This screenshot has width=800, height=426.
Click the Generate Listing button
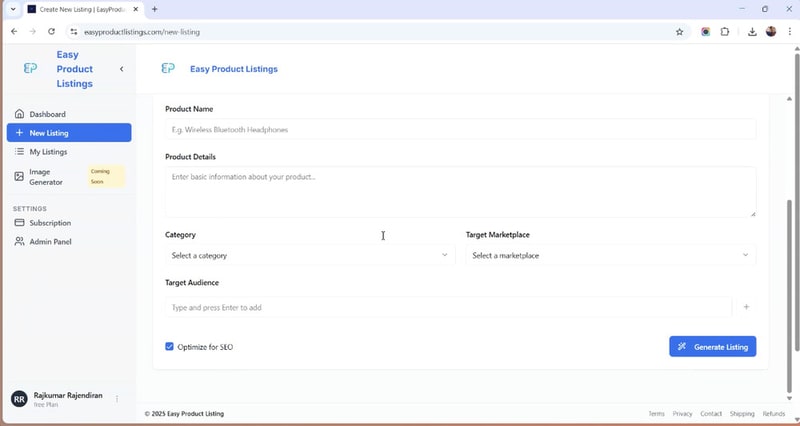click(712, 346)
